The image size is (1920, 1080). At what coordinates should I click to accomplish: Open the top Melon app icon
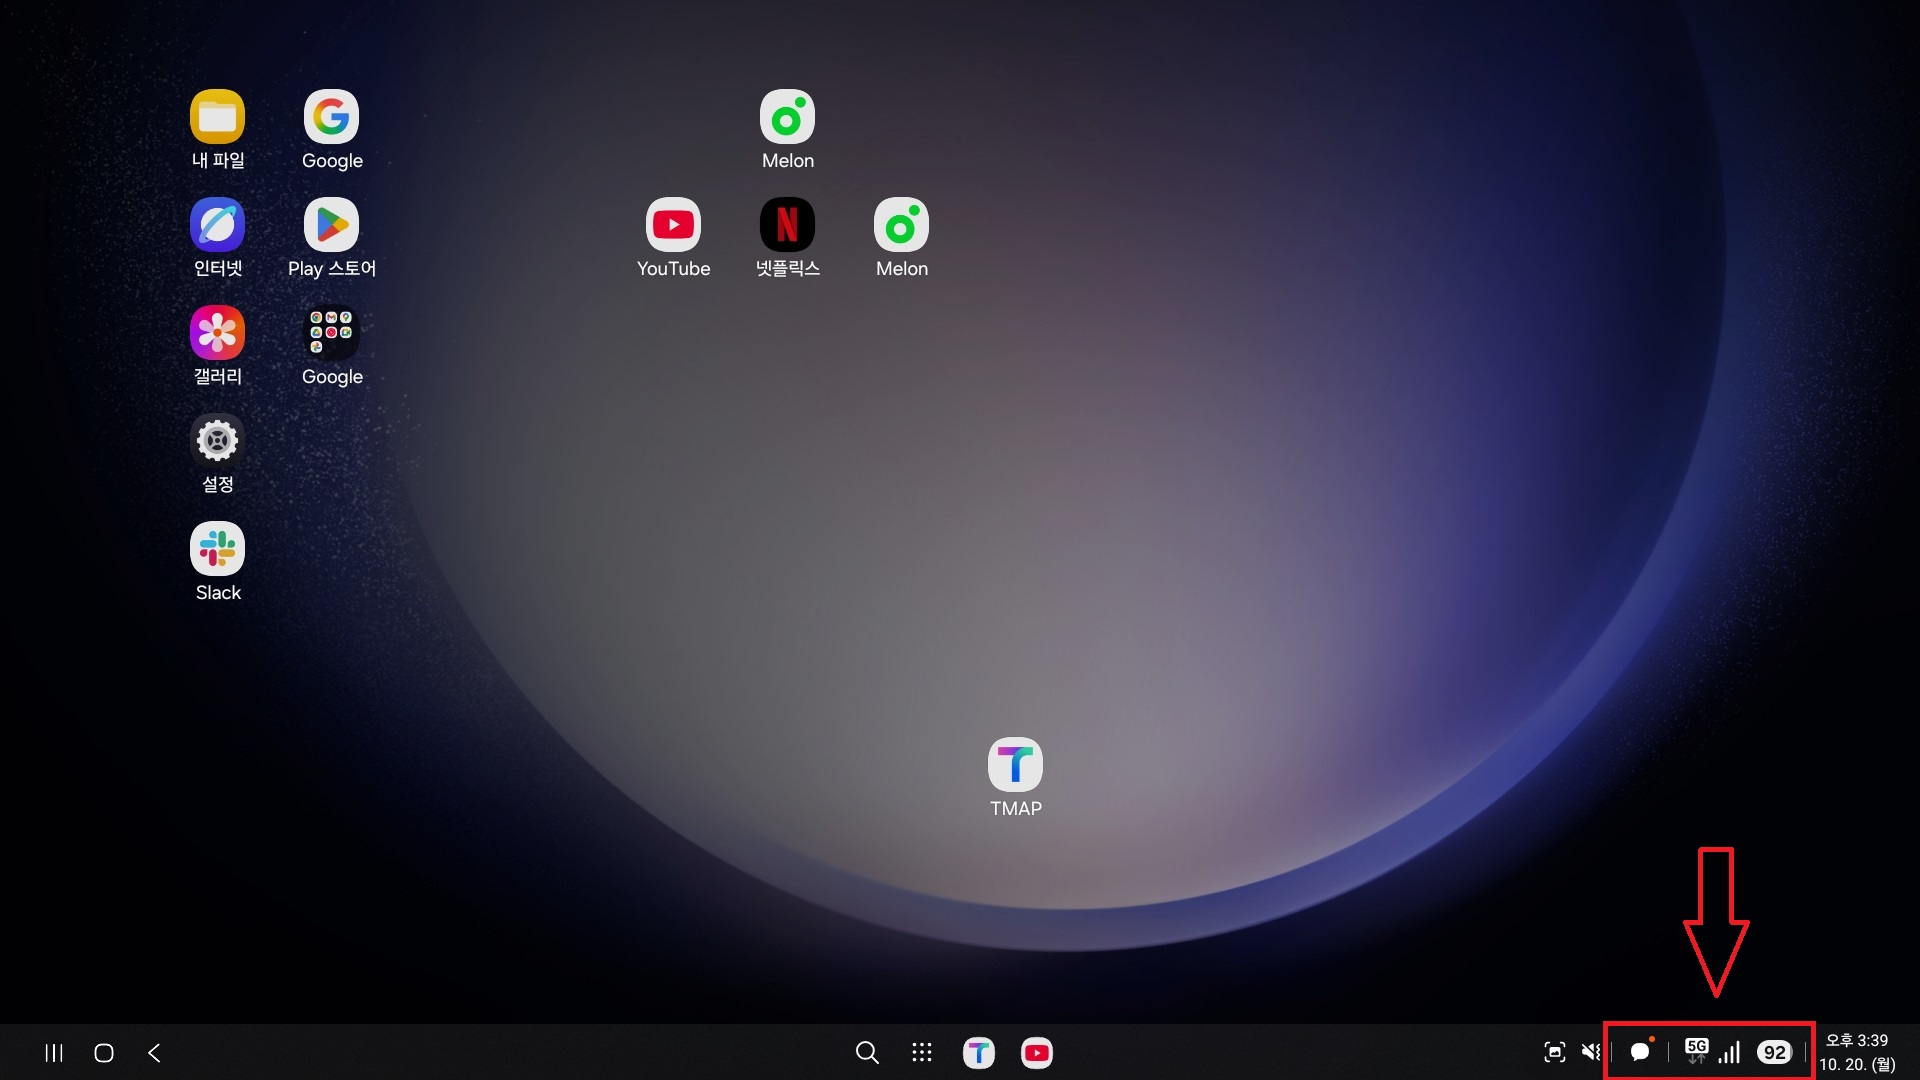[x=787, y=118]
